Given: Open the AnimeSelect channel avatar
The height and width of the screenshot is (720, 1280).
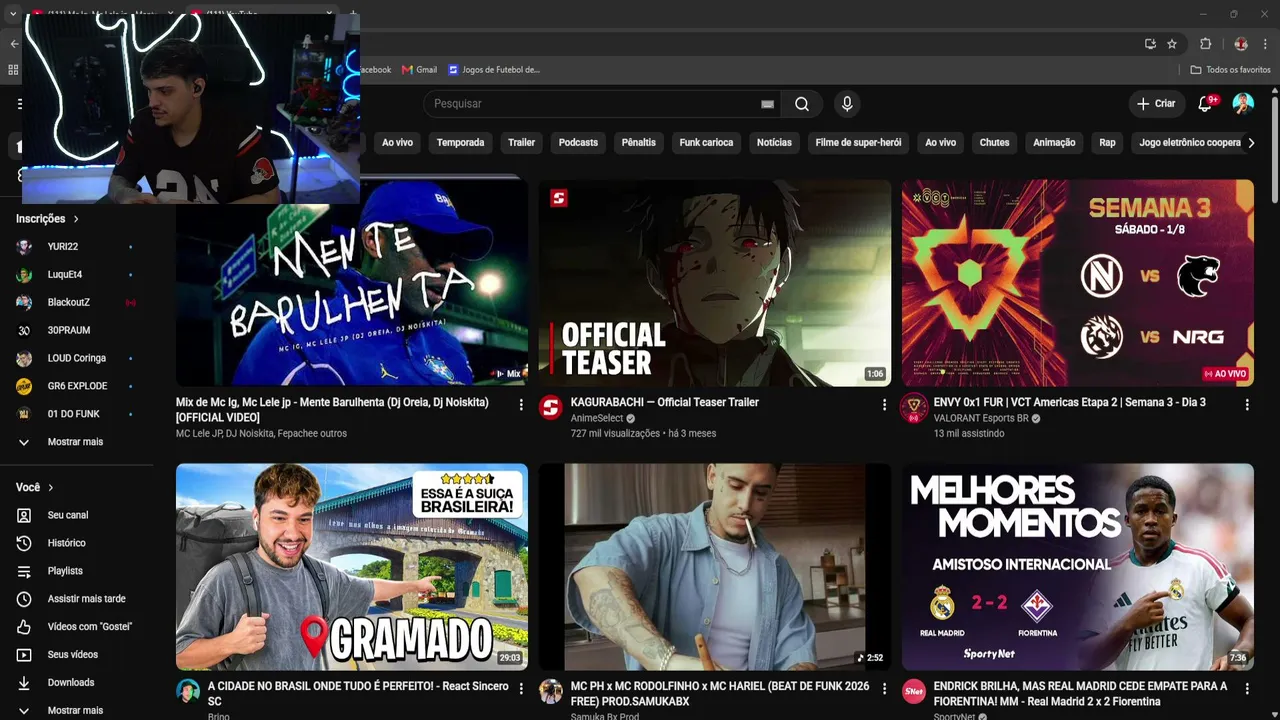Looking at the screenshot, I should click(x=551, y=407).
